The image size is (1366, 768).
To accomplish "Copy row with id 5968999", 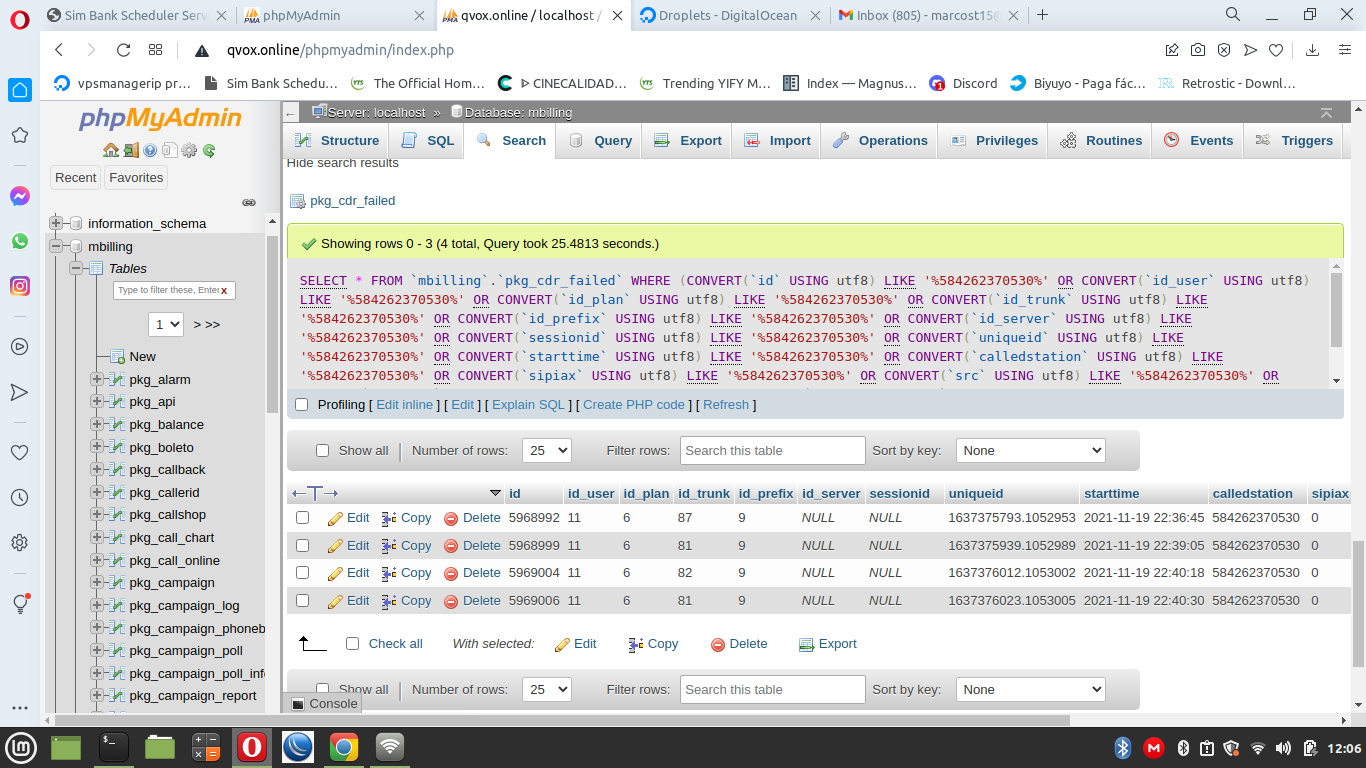I will pyautogui.click(x=407, y=546).
